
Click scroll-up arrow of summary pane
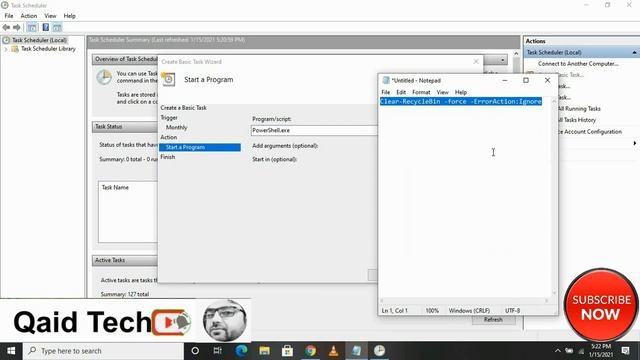coord(516,53)
